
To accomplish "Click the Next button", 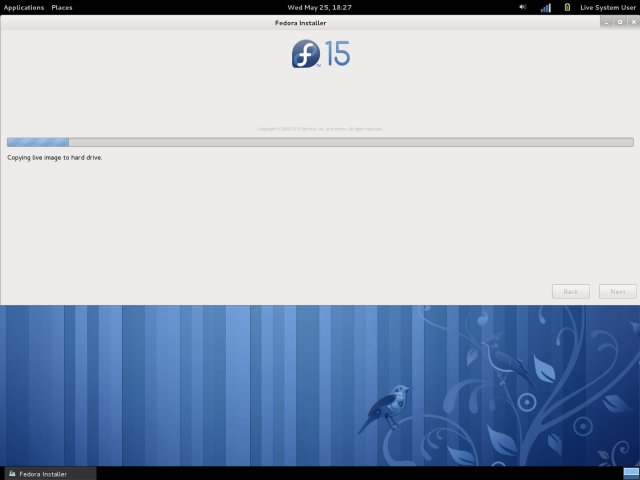I will tap(618, 291).
